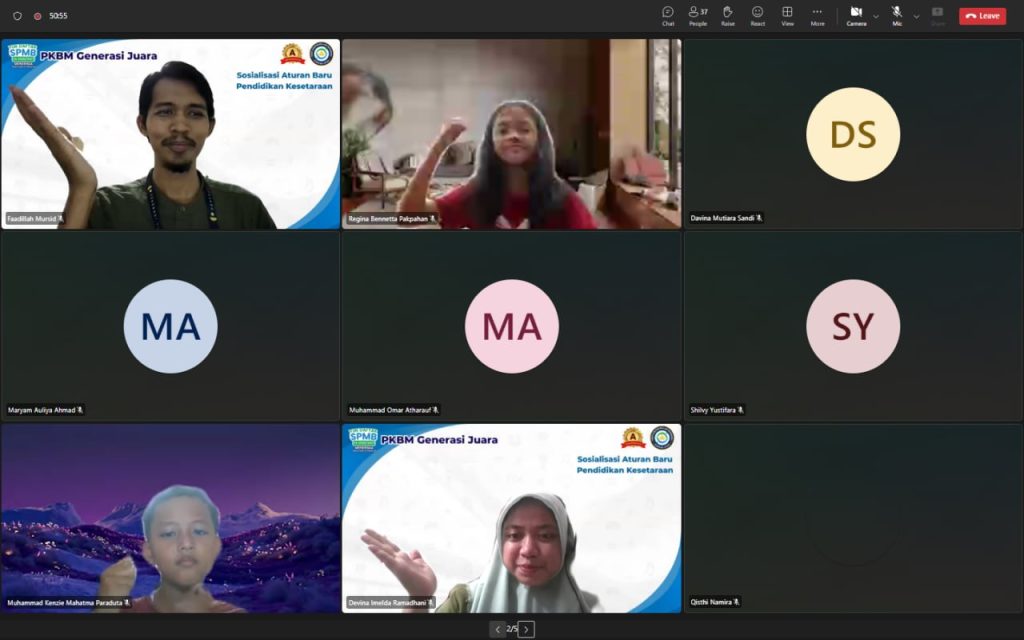Click the Share screen button
This screenshot has width=1024, height=640.
[x=937, y=16]
